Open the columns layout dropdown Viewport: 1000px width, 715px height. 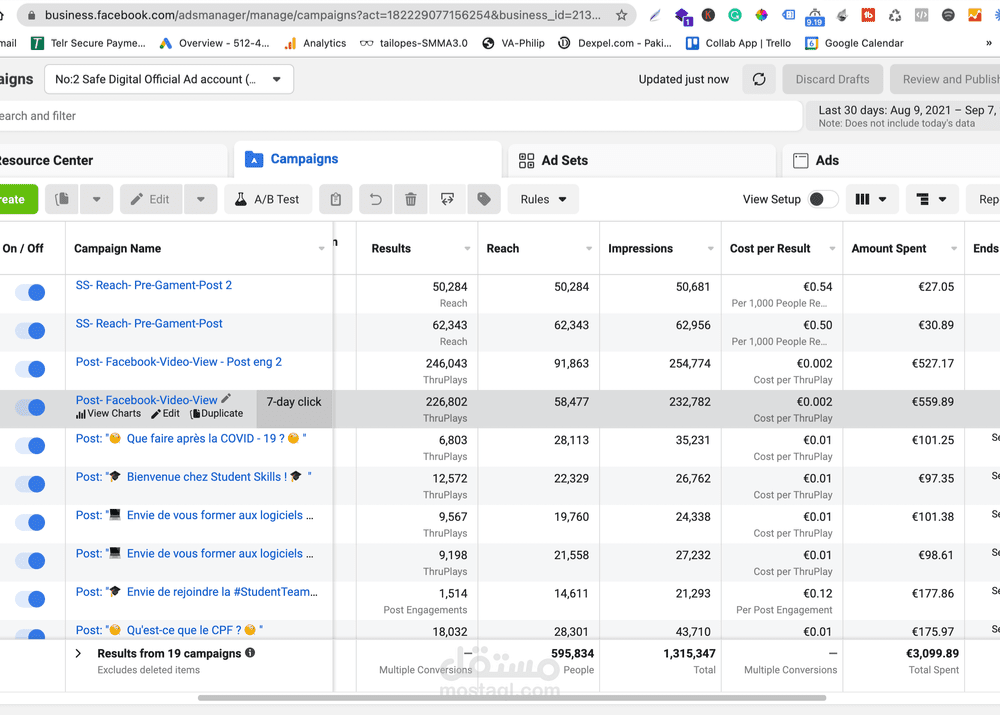pyautogui.click(x=871, y=199)
